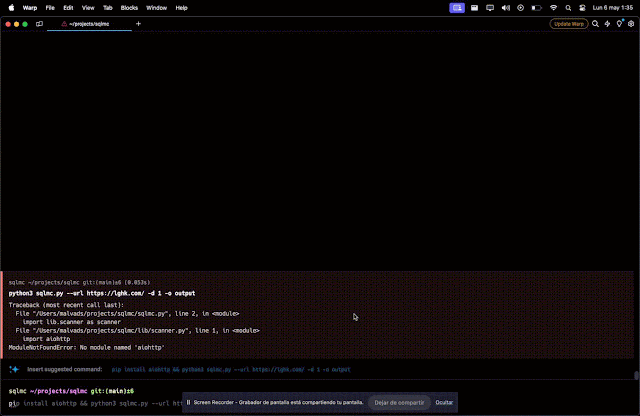
Task: Add a new terminal tab
Action: (138, 23)
